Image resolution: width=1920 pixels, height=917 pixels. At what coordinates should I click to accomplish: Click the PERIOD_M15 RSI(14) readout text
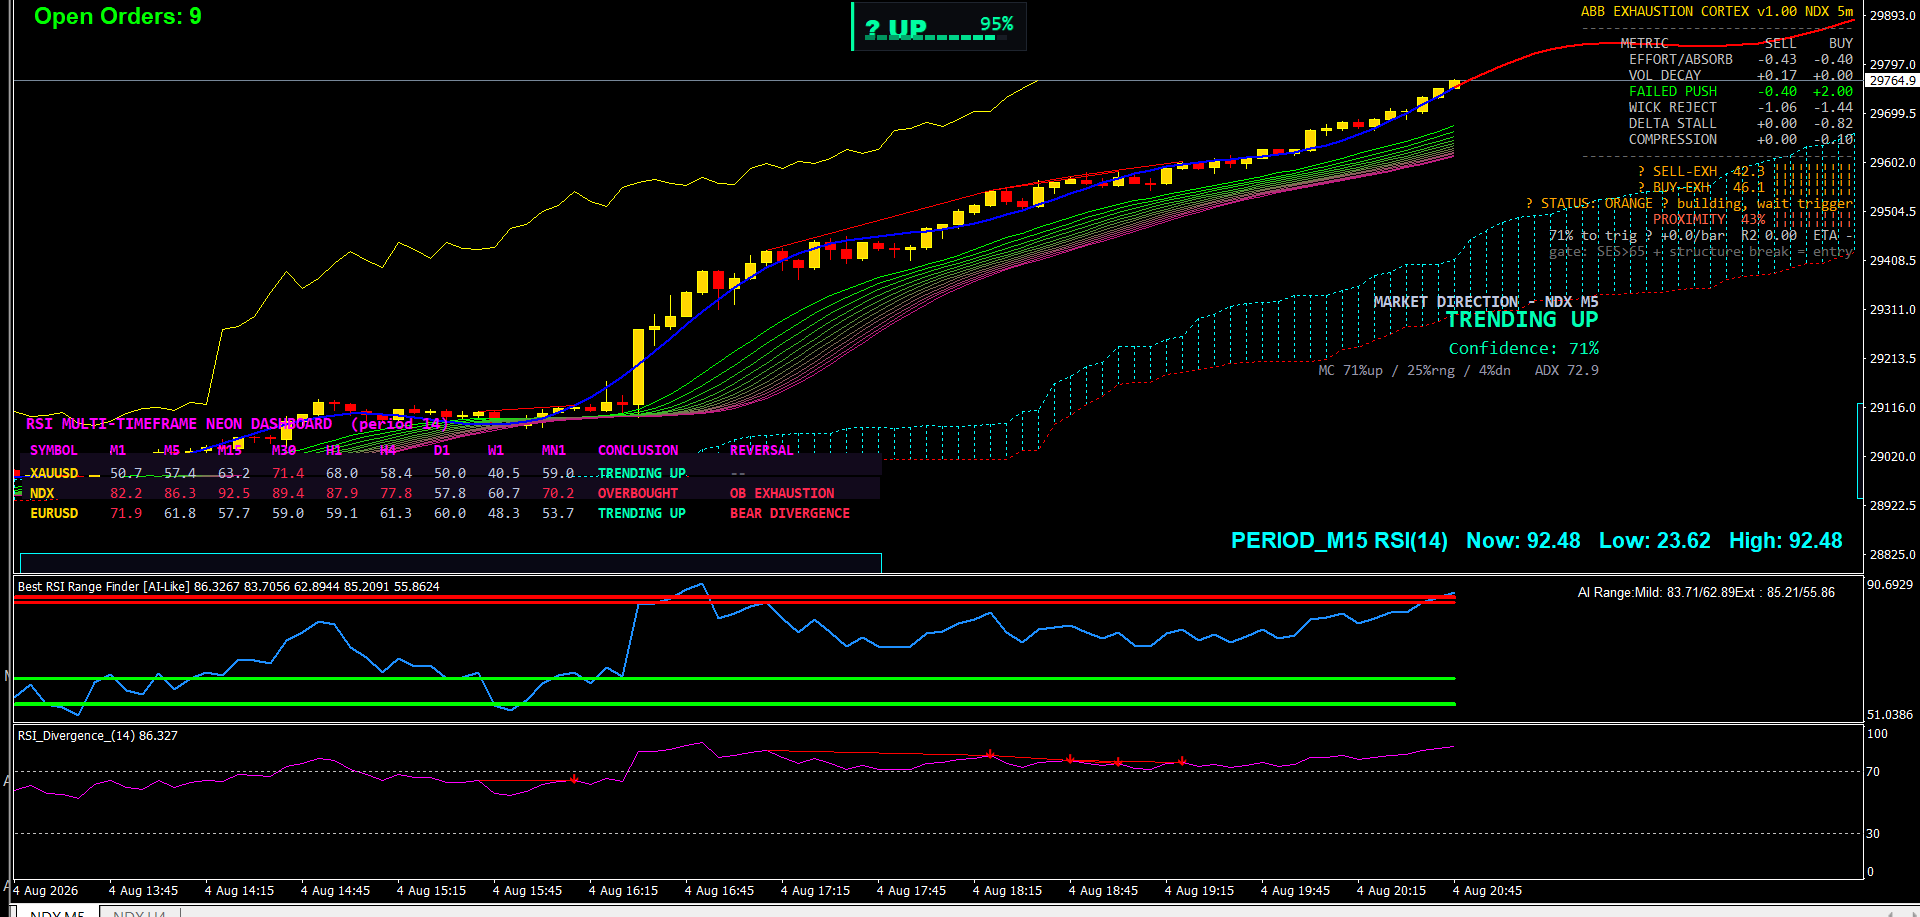[1339, 541]
